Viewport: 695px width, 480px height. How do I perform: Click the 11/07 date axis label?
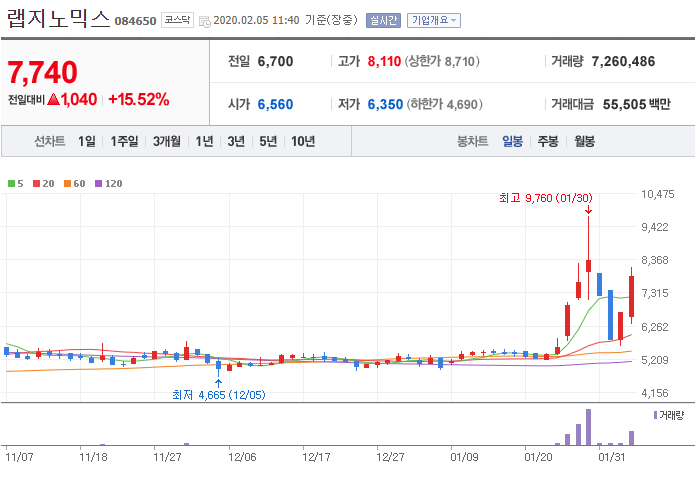[20, 457]
